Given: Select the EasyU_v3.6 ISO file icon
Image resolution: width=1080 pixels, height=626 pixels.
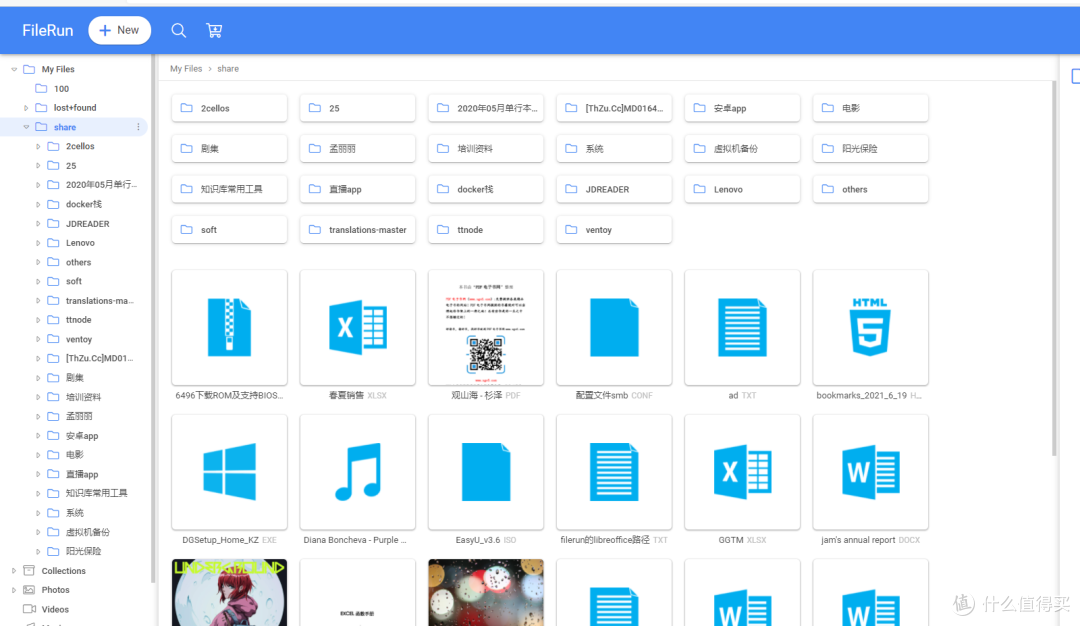Looking at the screenshot, I should pyautogui.click(x=486, y=472).
